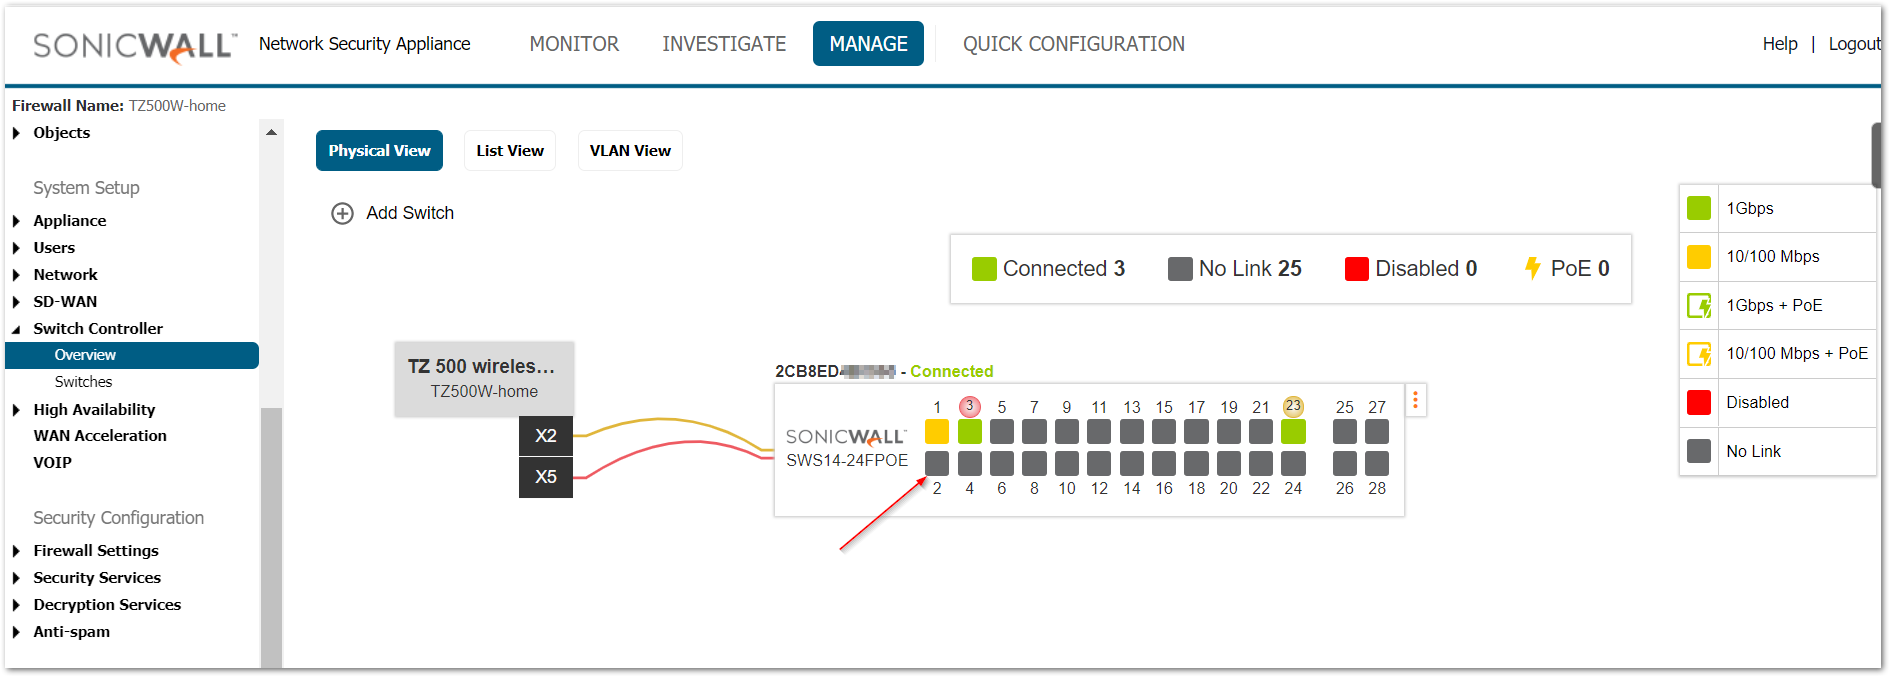Click the gray port 2 icon
Viewport: 1890px width, 677px height.
[937, 463]
